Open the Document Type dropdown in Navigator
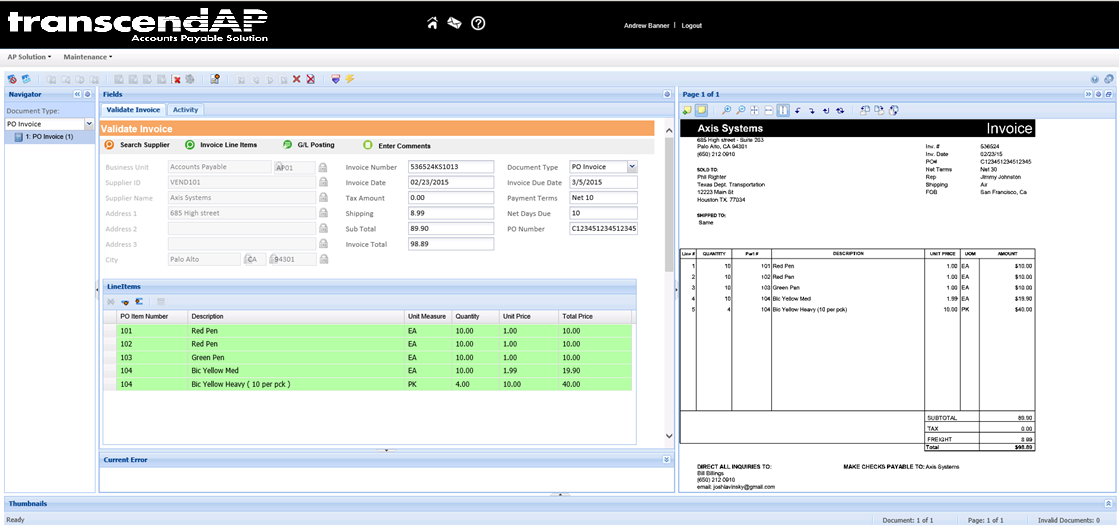This screenshot has height=526, width=1120. (x=89, y=124)
